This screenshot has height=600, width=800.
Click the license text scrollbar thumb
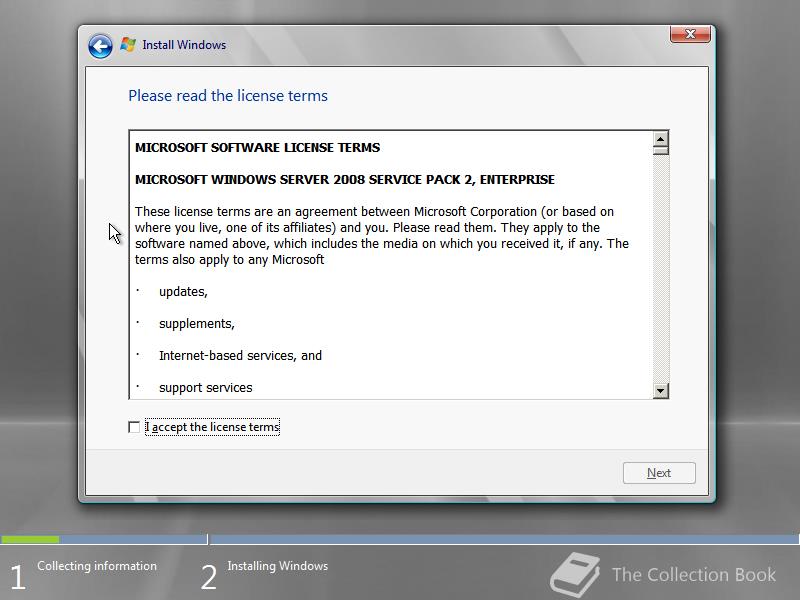pyautogui.click(x=660, y=151)
